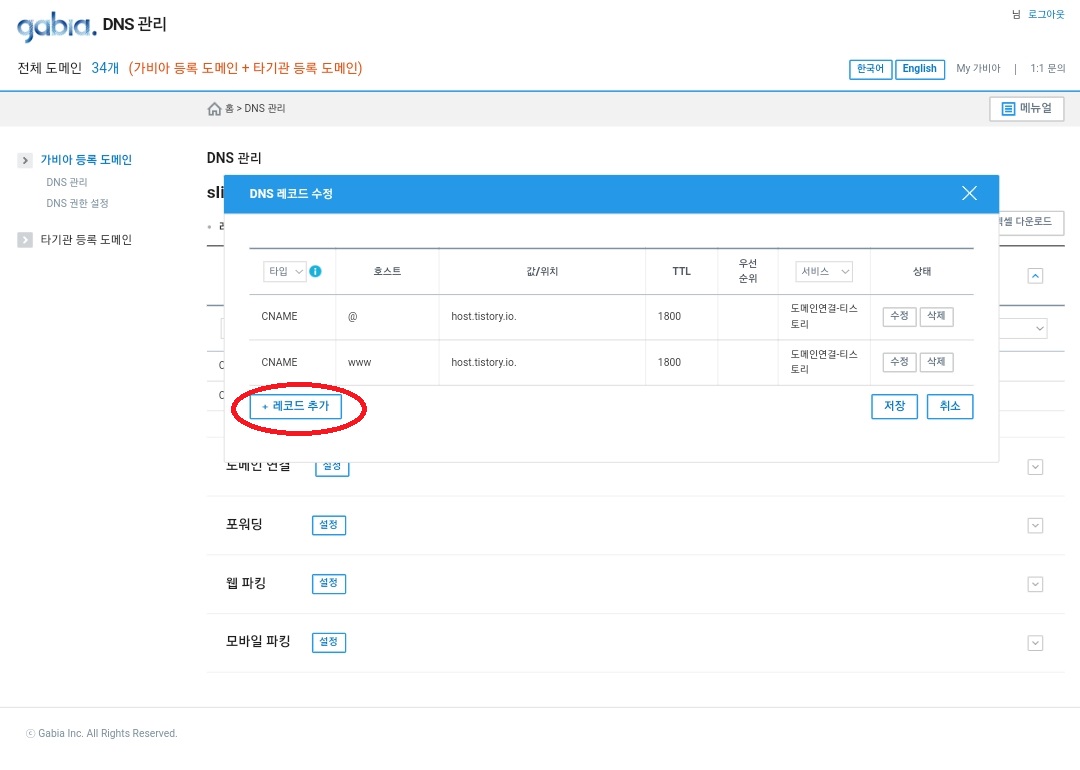This screenshot has height=770, width=1080.
Task: Open the 서비스 dropdown in table header
Action: [x=824, y=271]
